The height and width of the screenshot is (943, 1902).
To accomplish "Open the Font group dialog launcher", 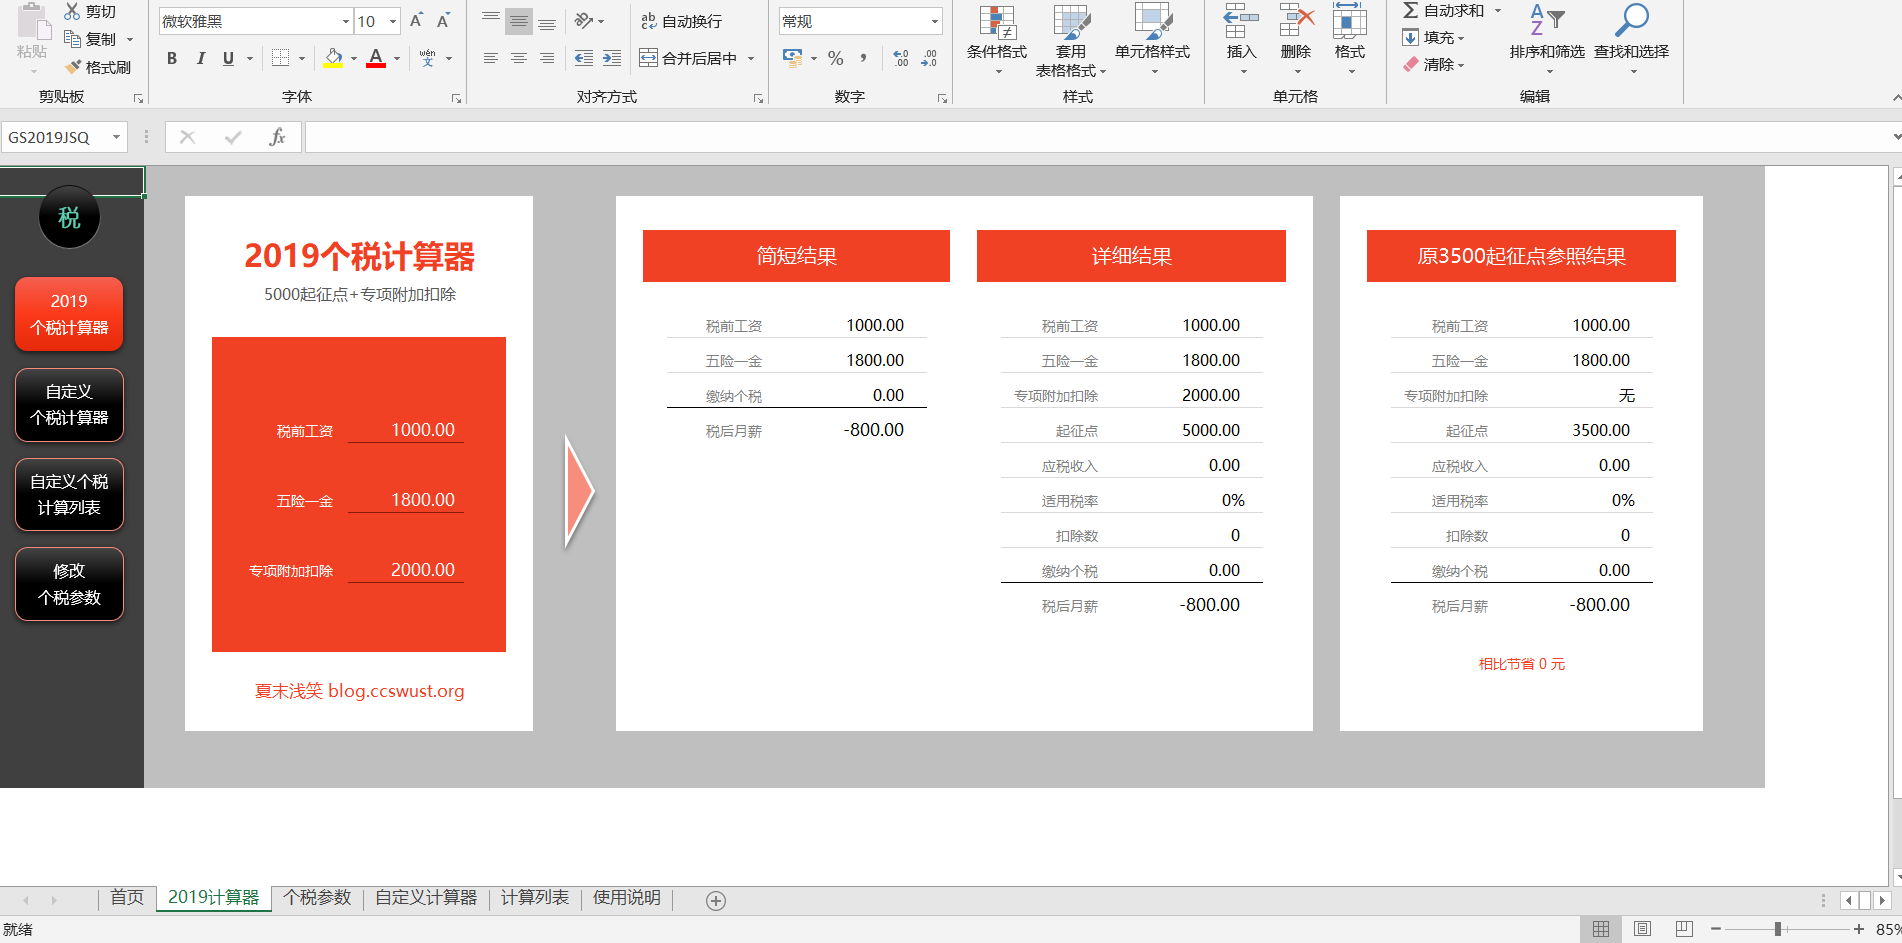I will [457, 98].
